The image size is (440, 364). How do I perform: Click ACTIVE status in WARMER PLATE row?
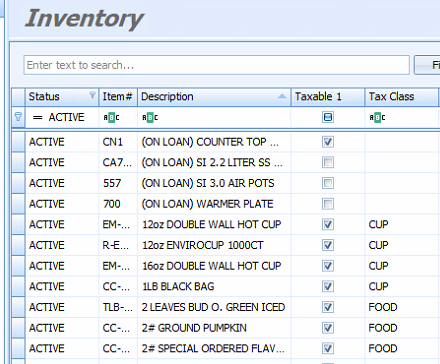tap(47, 204)
